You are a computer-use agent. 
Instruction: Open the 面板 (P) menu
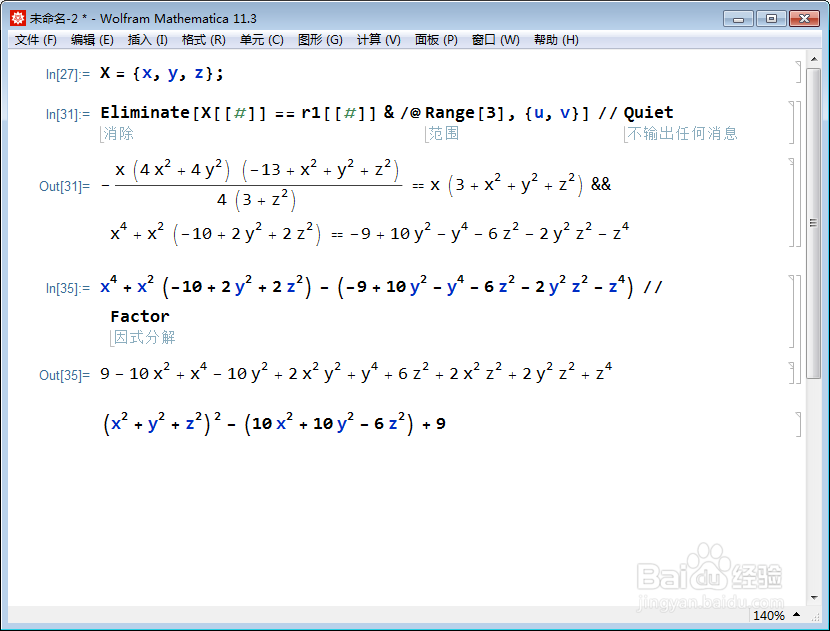pos(436,40)
